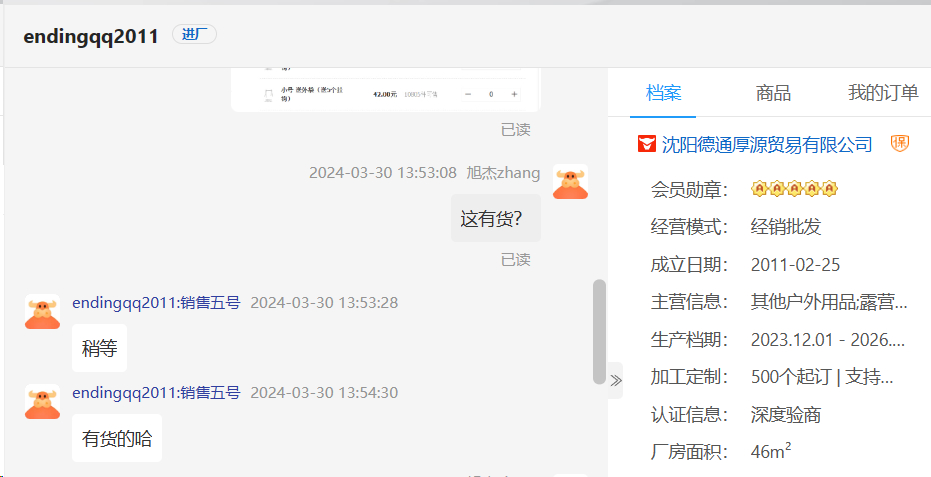Viewport: 931px width, 477px height.
Task: Decrease quantity with the minus stepper
Action: 467,94
